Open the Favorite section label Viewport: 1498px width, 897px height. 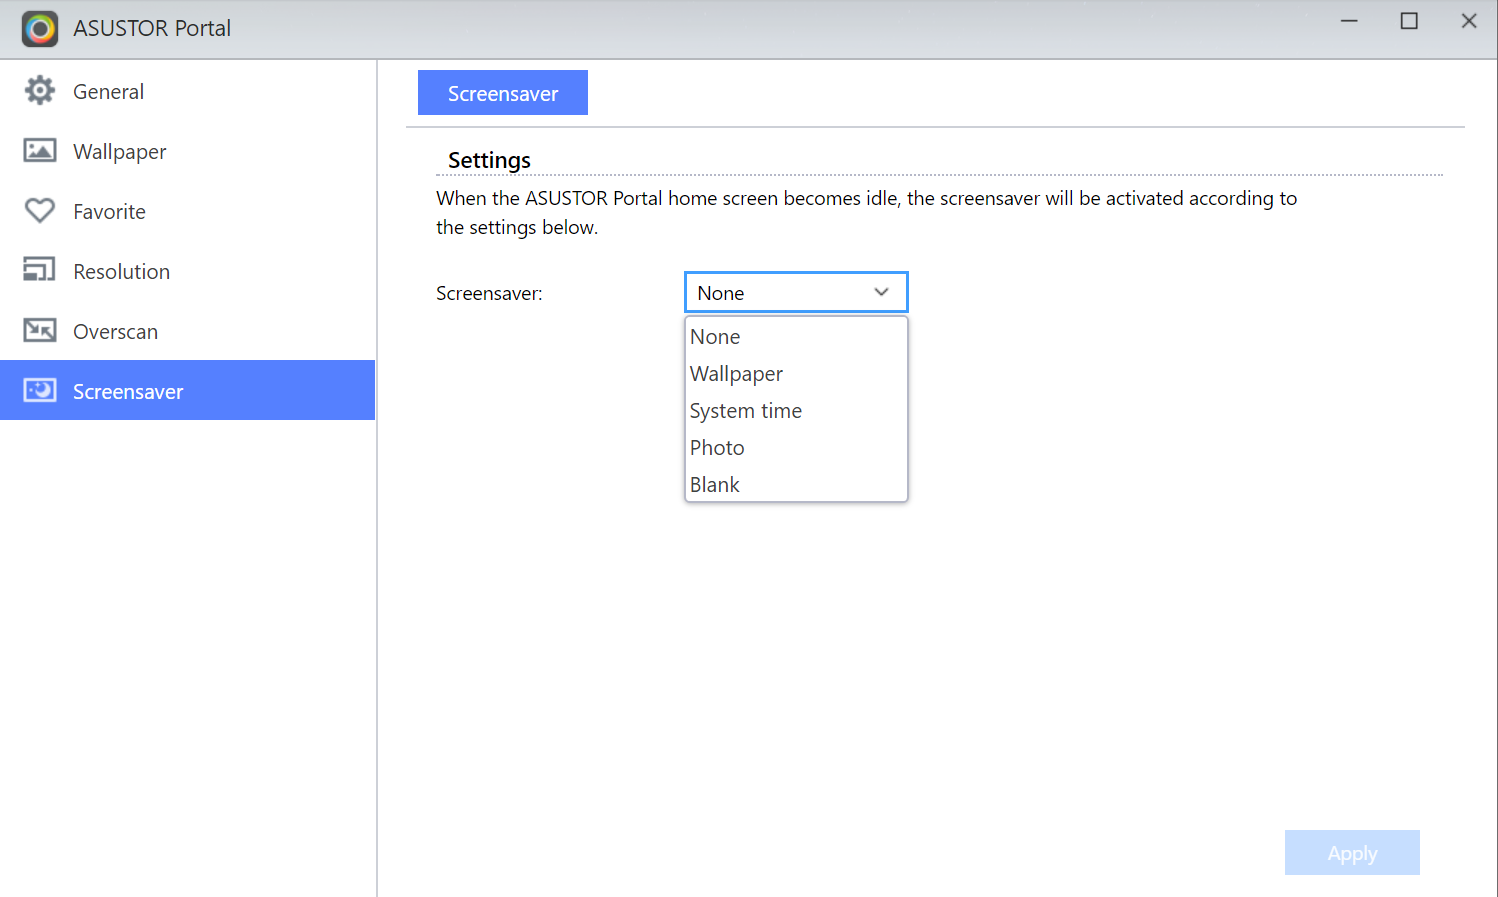tap(109, 211)
